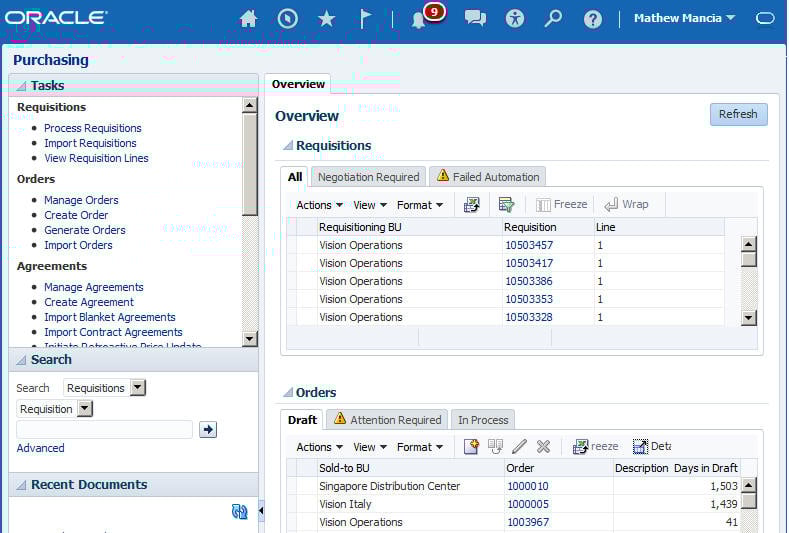
Task: Click Tasks panel scroll down arrow
Action: pos(250,338)
